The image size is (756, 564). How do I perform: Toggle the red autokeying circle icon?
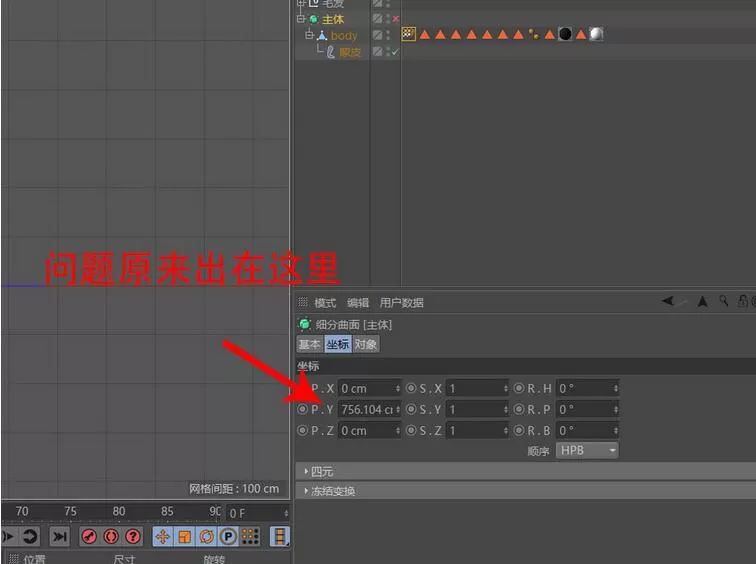coord(111,536)
